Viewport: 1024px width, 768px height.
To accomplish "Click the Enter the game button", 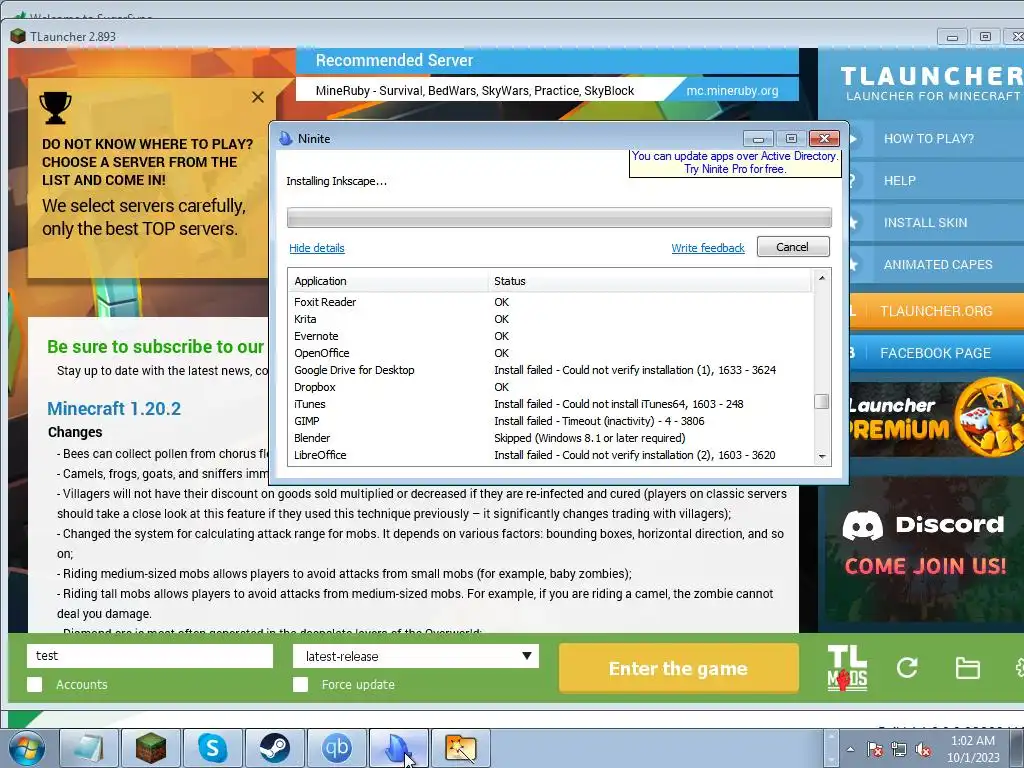I will pos(679,668).
